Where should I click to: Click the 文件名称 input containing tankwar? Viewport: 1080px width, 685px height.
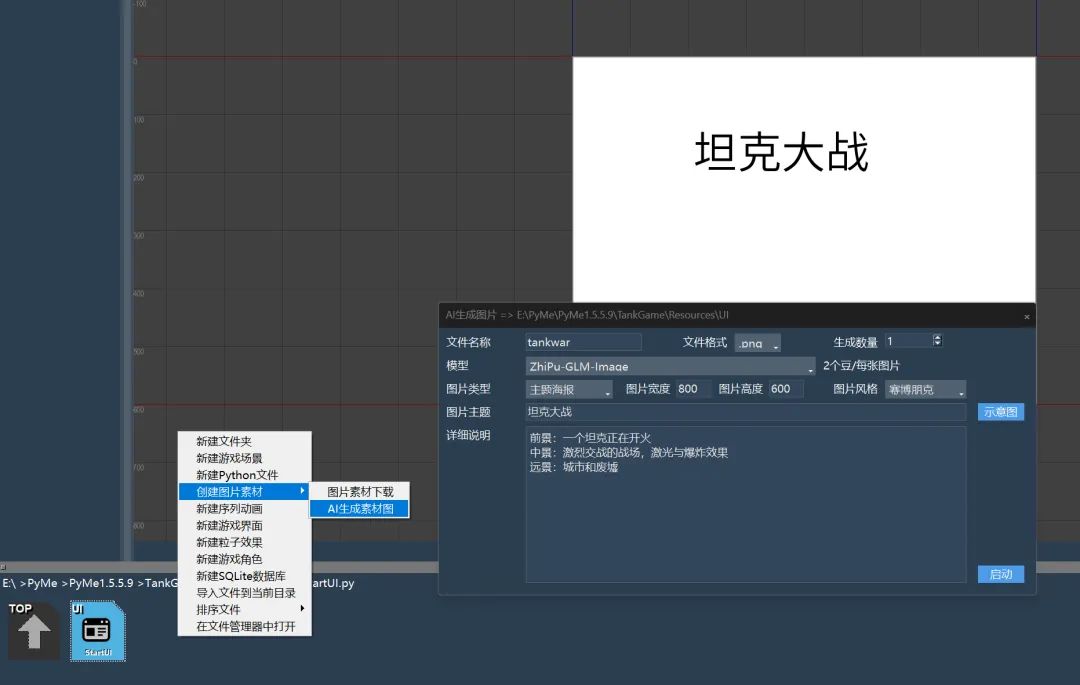point(583,342)
